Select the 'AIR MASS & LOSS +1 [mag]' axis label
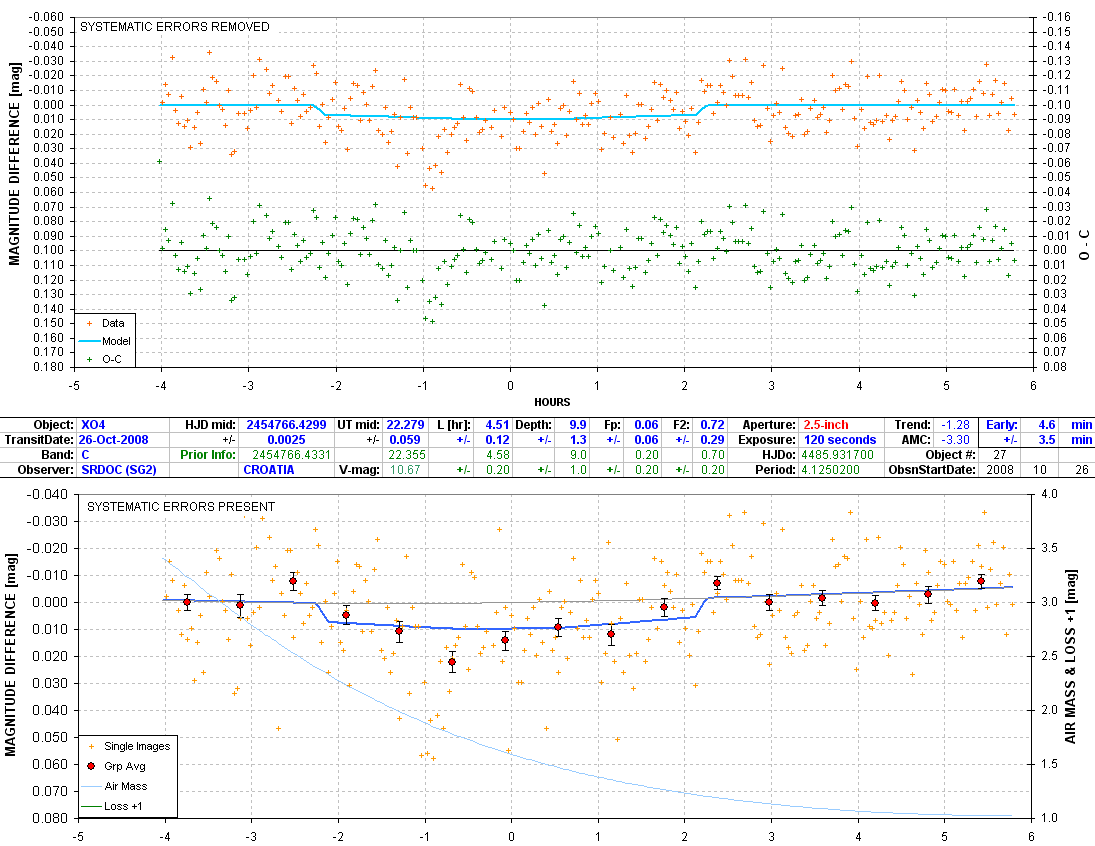 [x=1070, y=657]
